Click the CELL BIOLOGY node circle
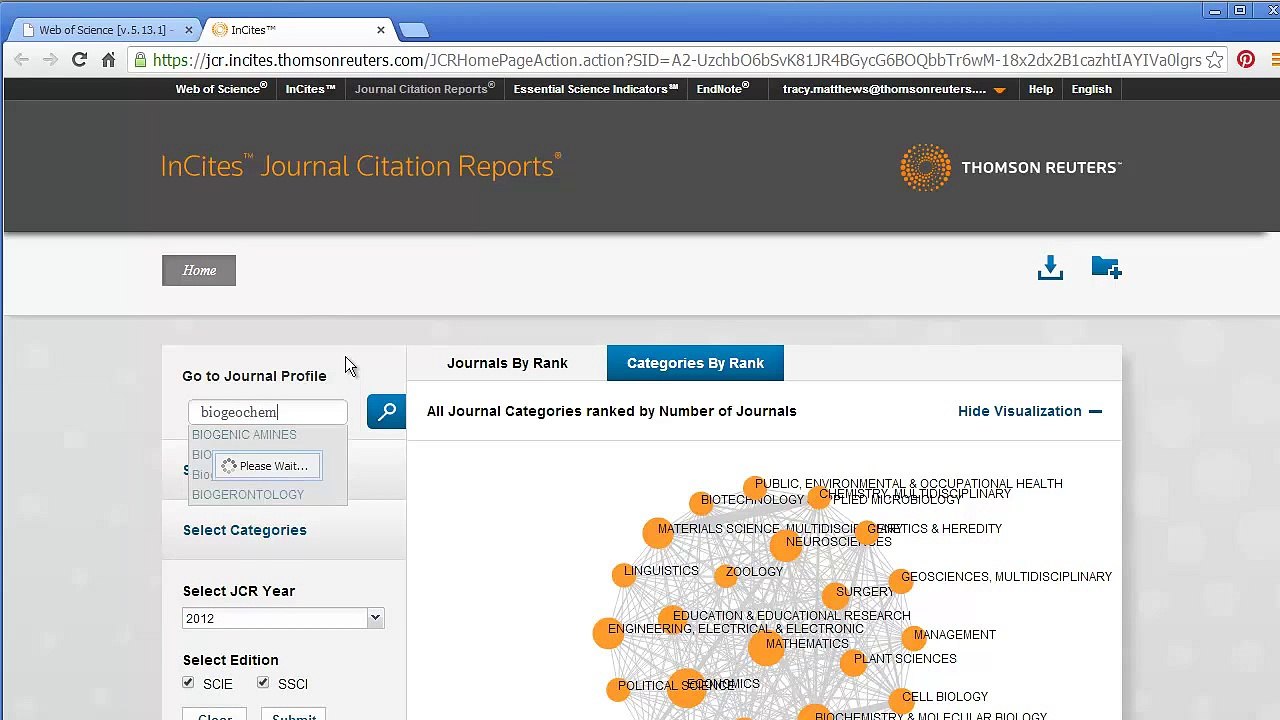 [x=901, y=700]
